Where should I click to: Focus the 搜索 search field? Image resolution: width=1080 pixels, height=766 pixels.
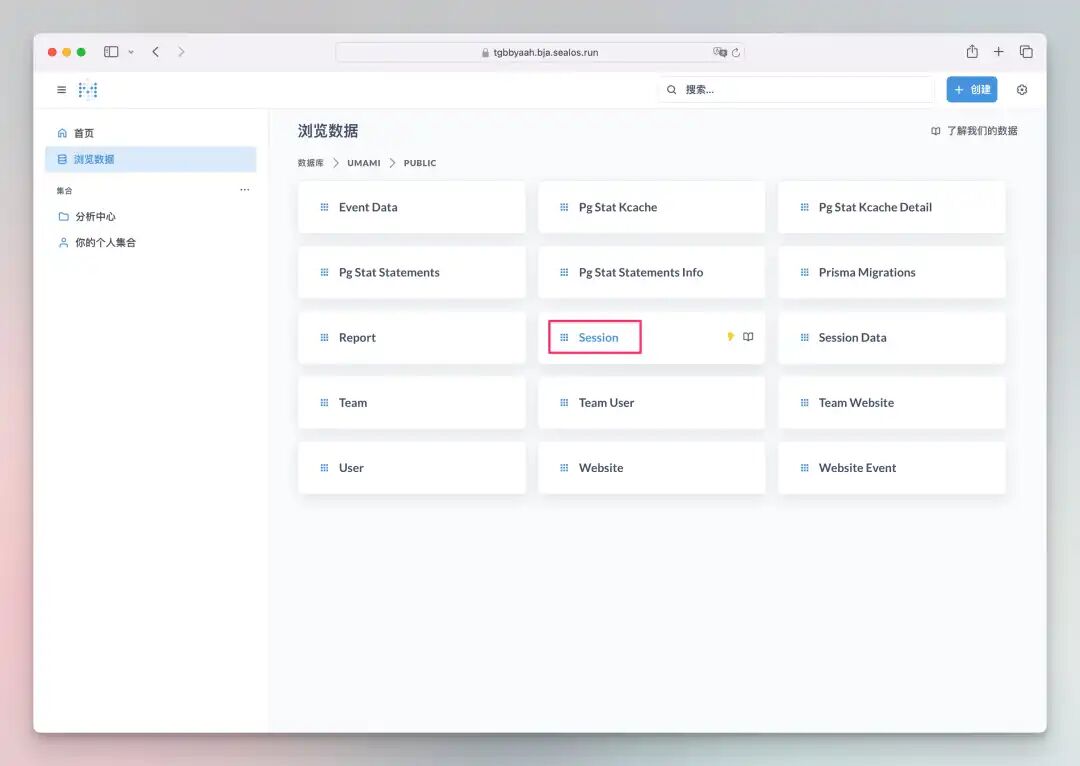[x=796, y=90]
